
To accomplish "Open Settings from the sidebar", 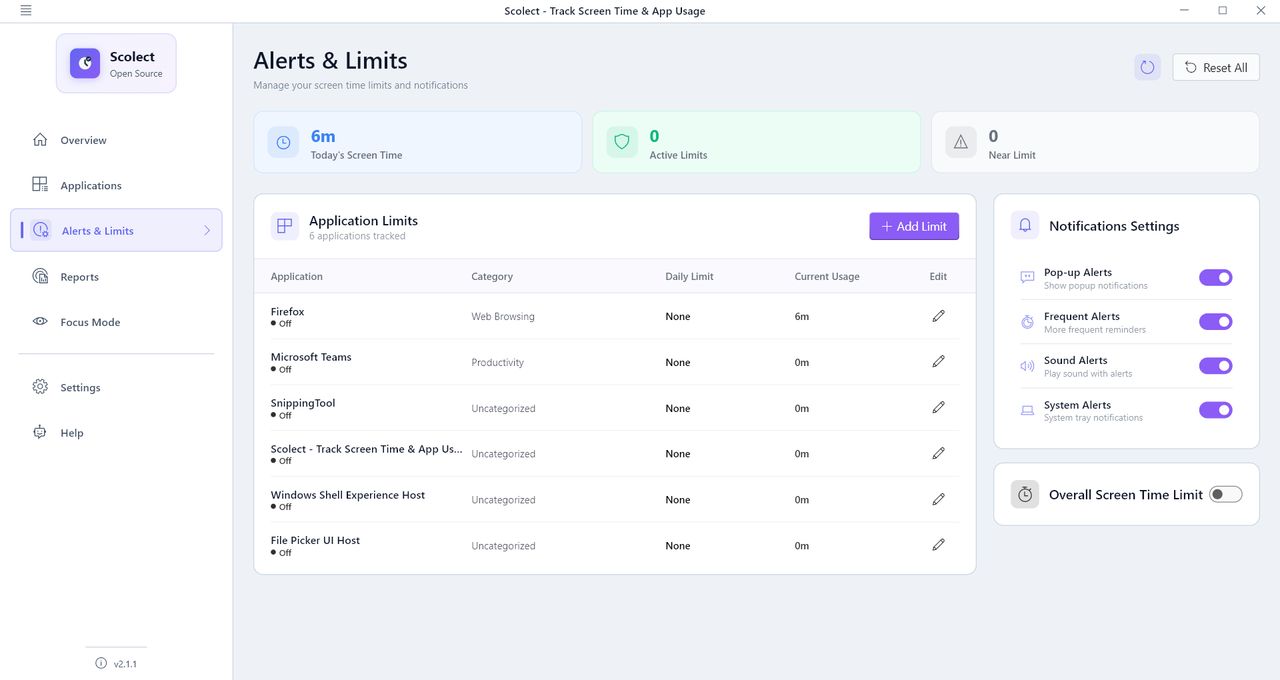I will tap(116, 387).
